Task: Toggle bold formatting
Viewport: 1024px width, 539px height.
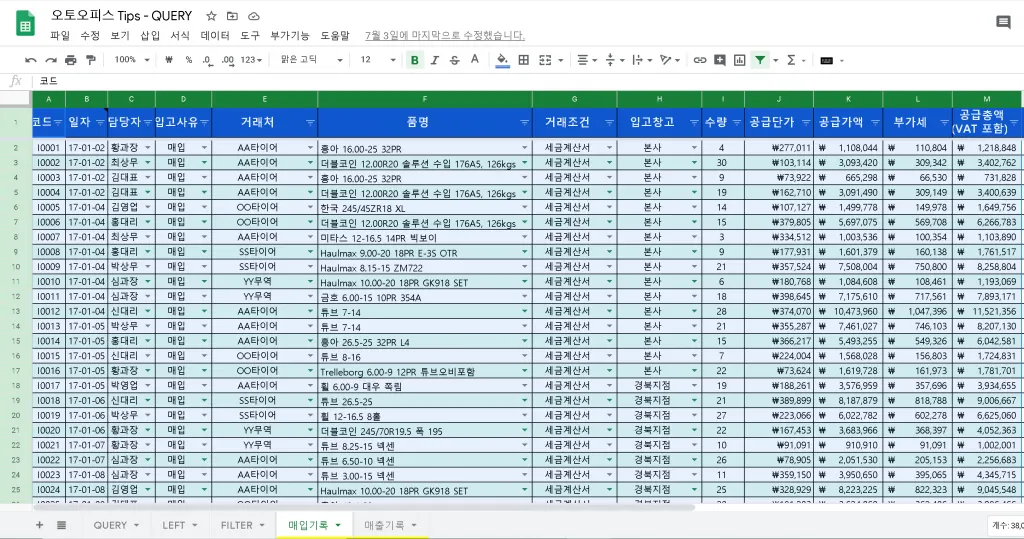Action: [x=414, y=60]
